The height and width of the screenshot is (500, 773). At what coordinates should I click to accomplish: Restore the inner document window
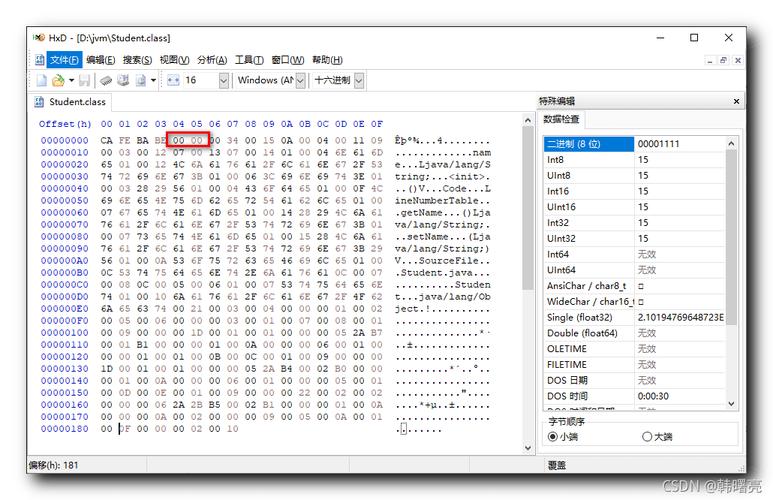point(723,60)
